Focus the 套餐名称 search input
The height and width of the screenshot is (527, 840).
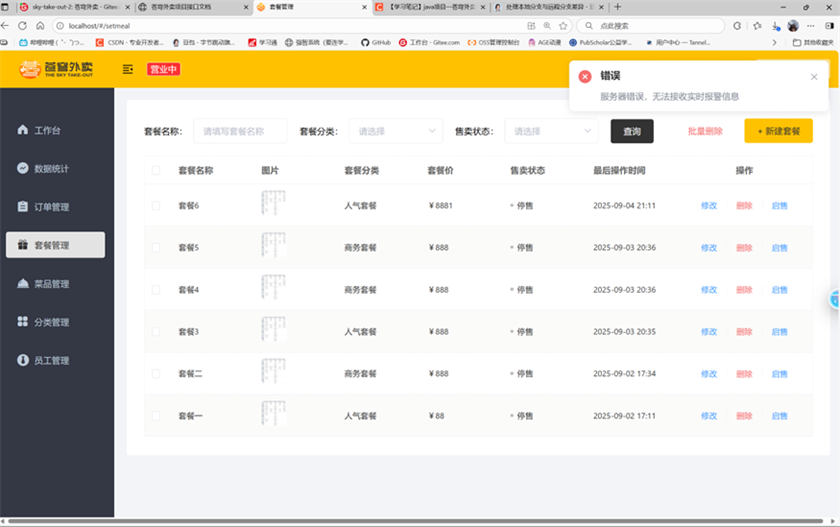pyautogui.click(x=240, y=131)
